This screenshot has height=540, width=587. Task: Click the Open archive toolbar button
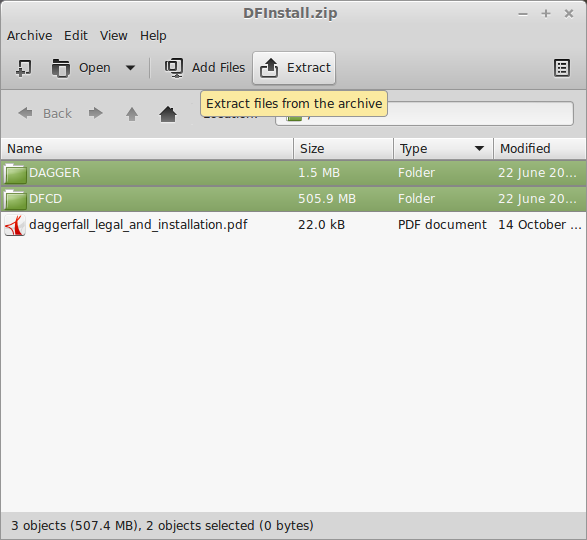click(x=81, y=68)
